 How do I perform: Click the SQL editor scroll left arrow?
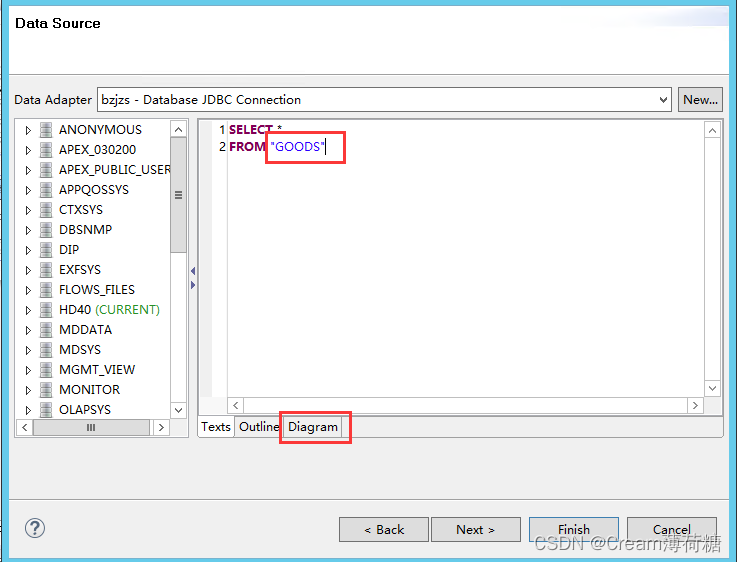click(x=235, y=406)
